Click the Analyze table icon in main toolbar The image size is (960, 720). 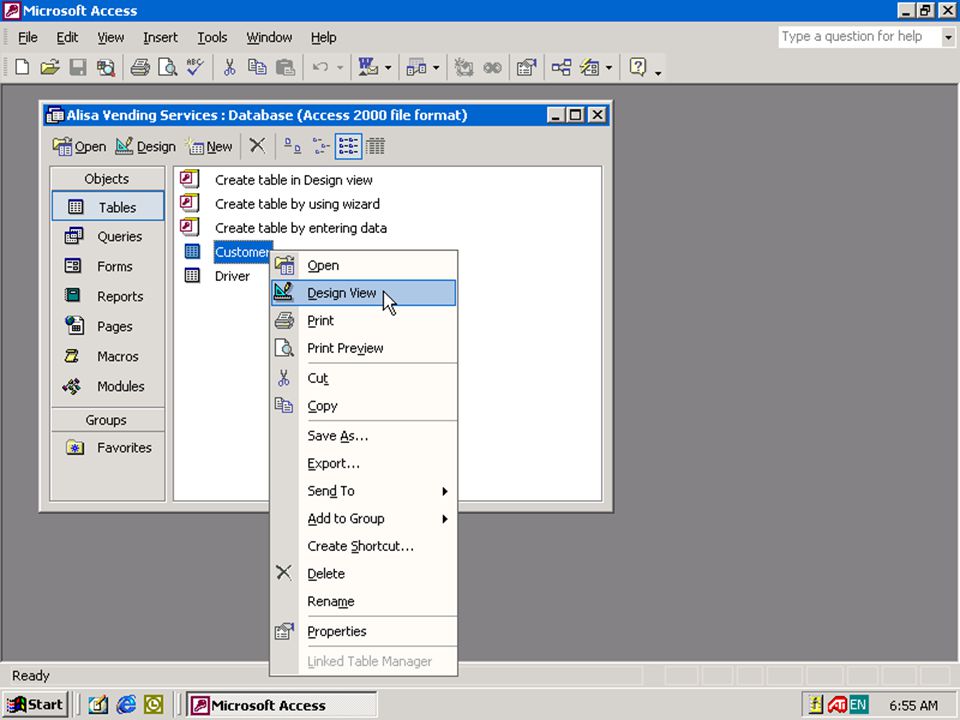tap(416, 67)
